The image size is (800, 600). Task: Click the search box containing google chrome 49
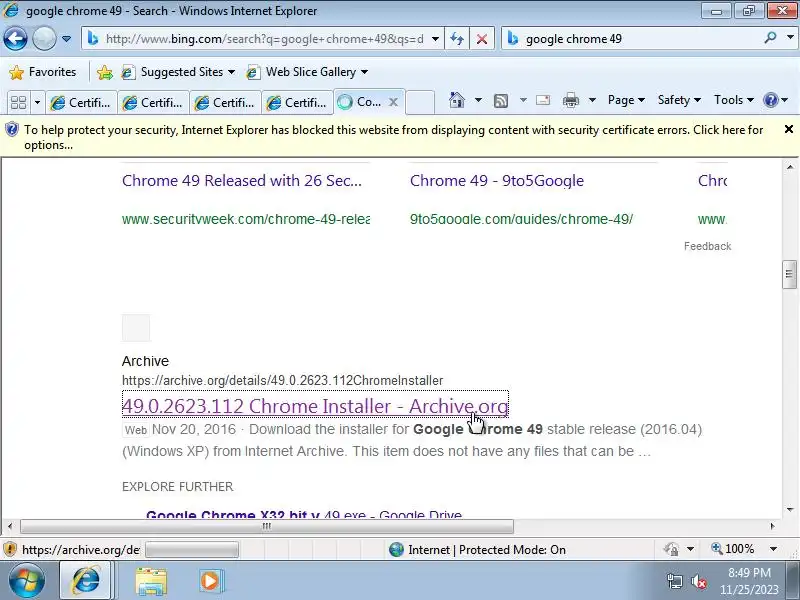tap(633, 39)
